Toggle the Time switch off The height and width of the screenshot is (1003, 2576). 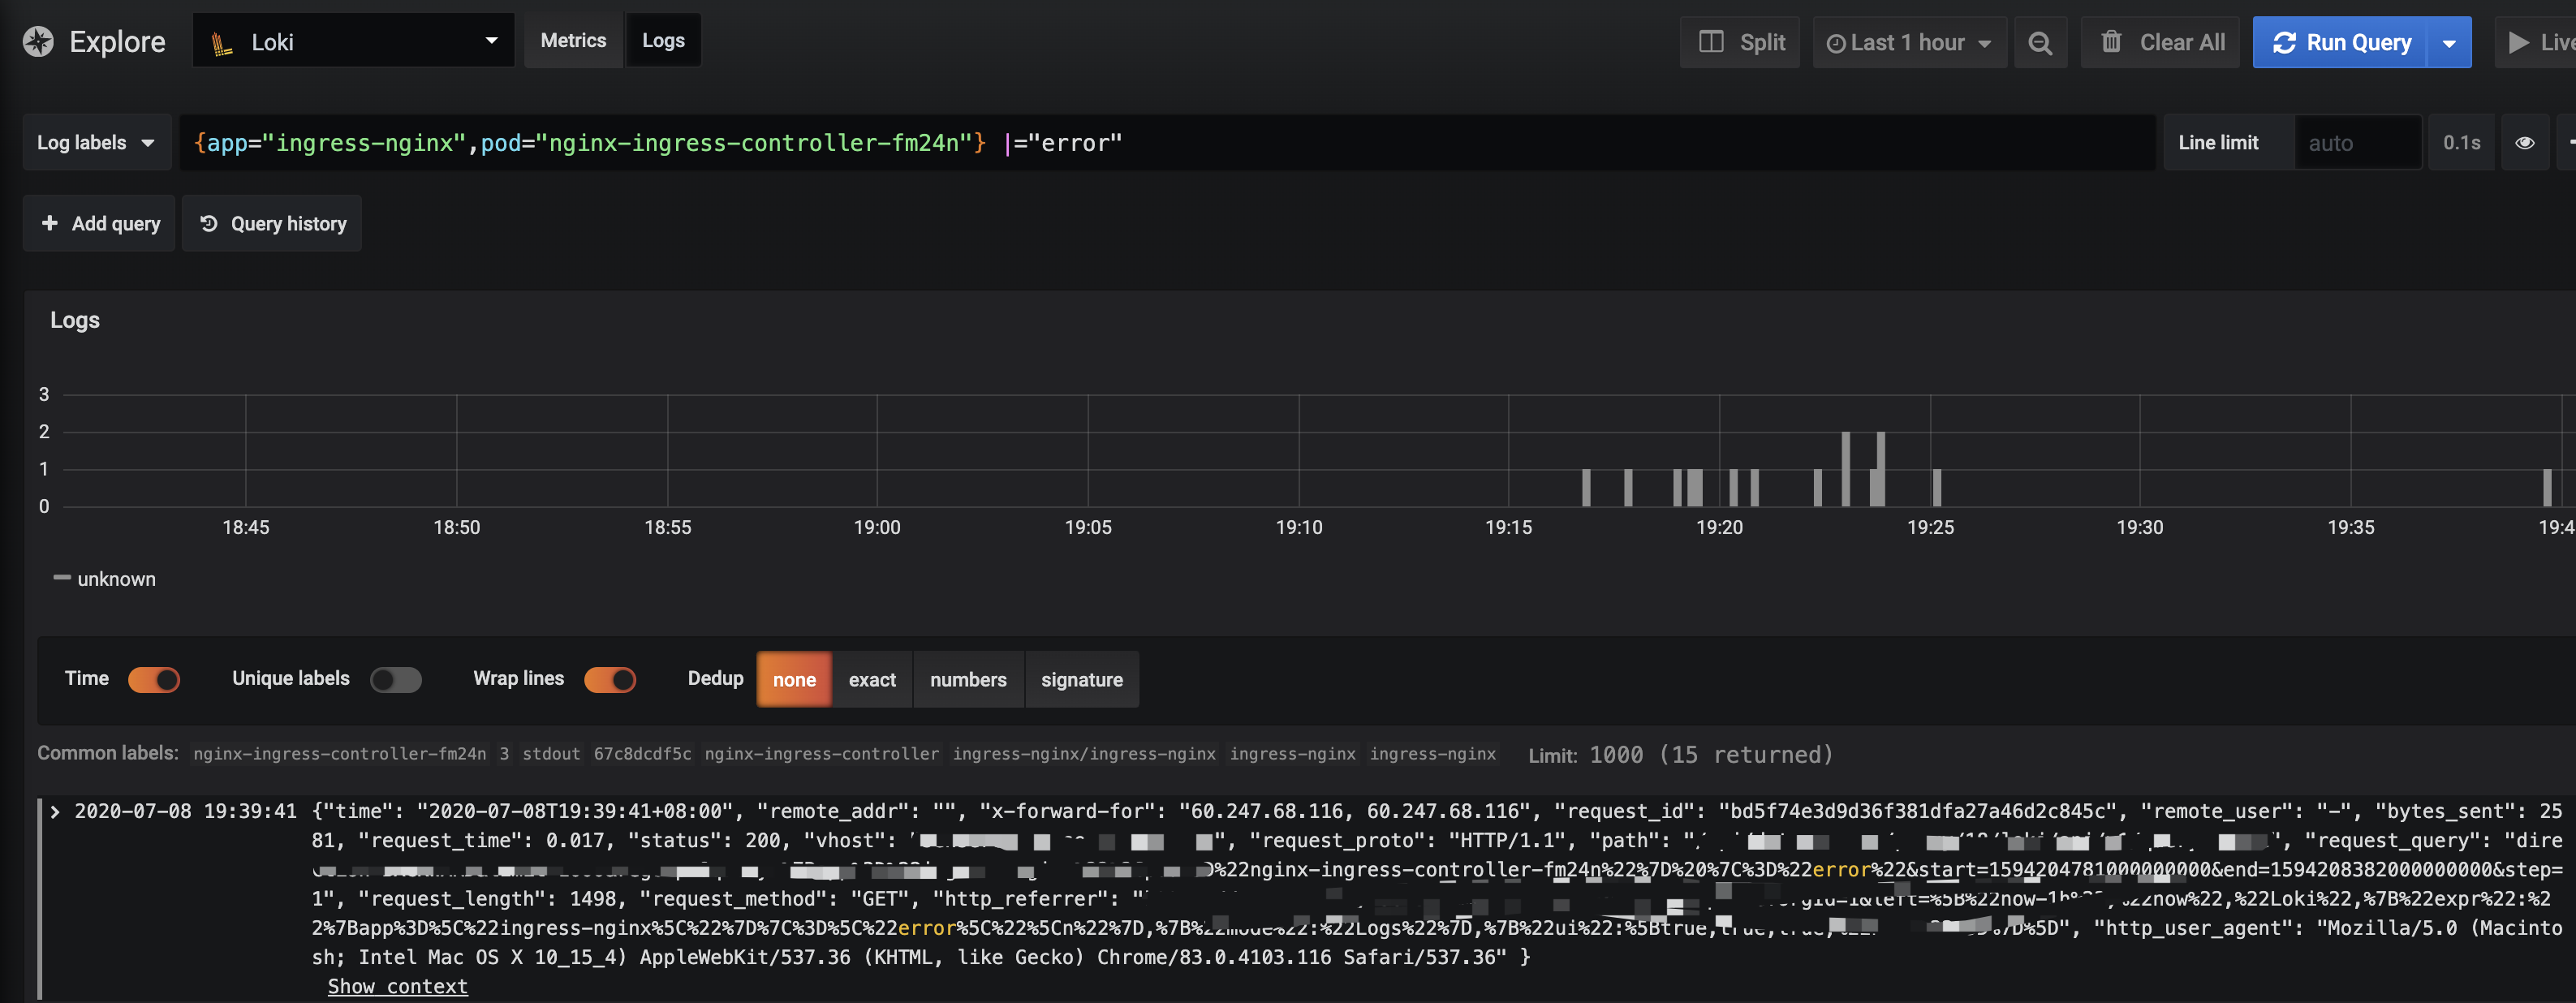tap(154, 680)
